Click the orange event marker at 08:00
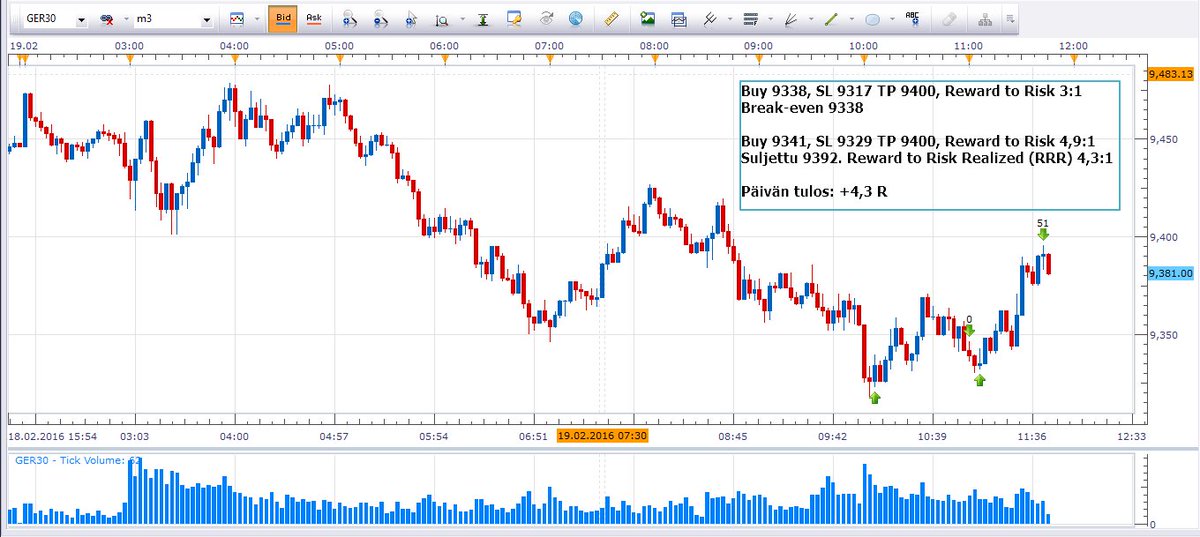1200x537 pixels. 654,59
